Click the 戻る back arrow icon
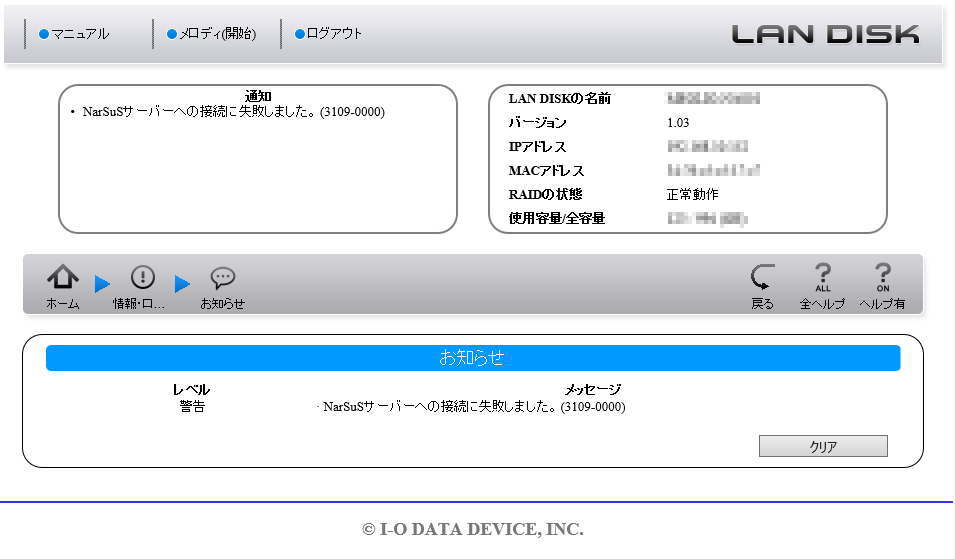This screenshot has width=955, height=559. pos(763,277)
